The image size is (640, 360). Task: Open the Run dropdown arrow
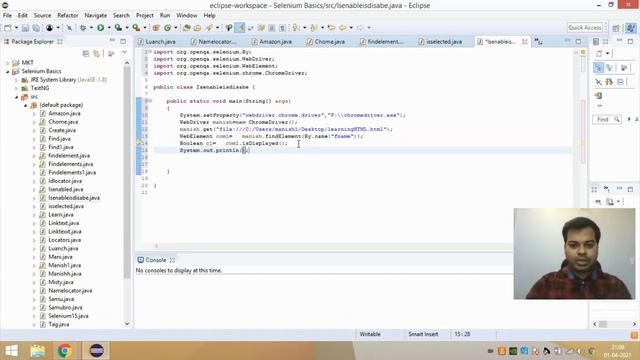109,28
